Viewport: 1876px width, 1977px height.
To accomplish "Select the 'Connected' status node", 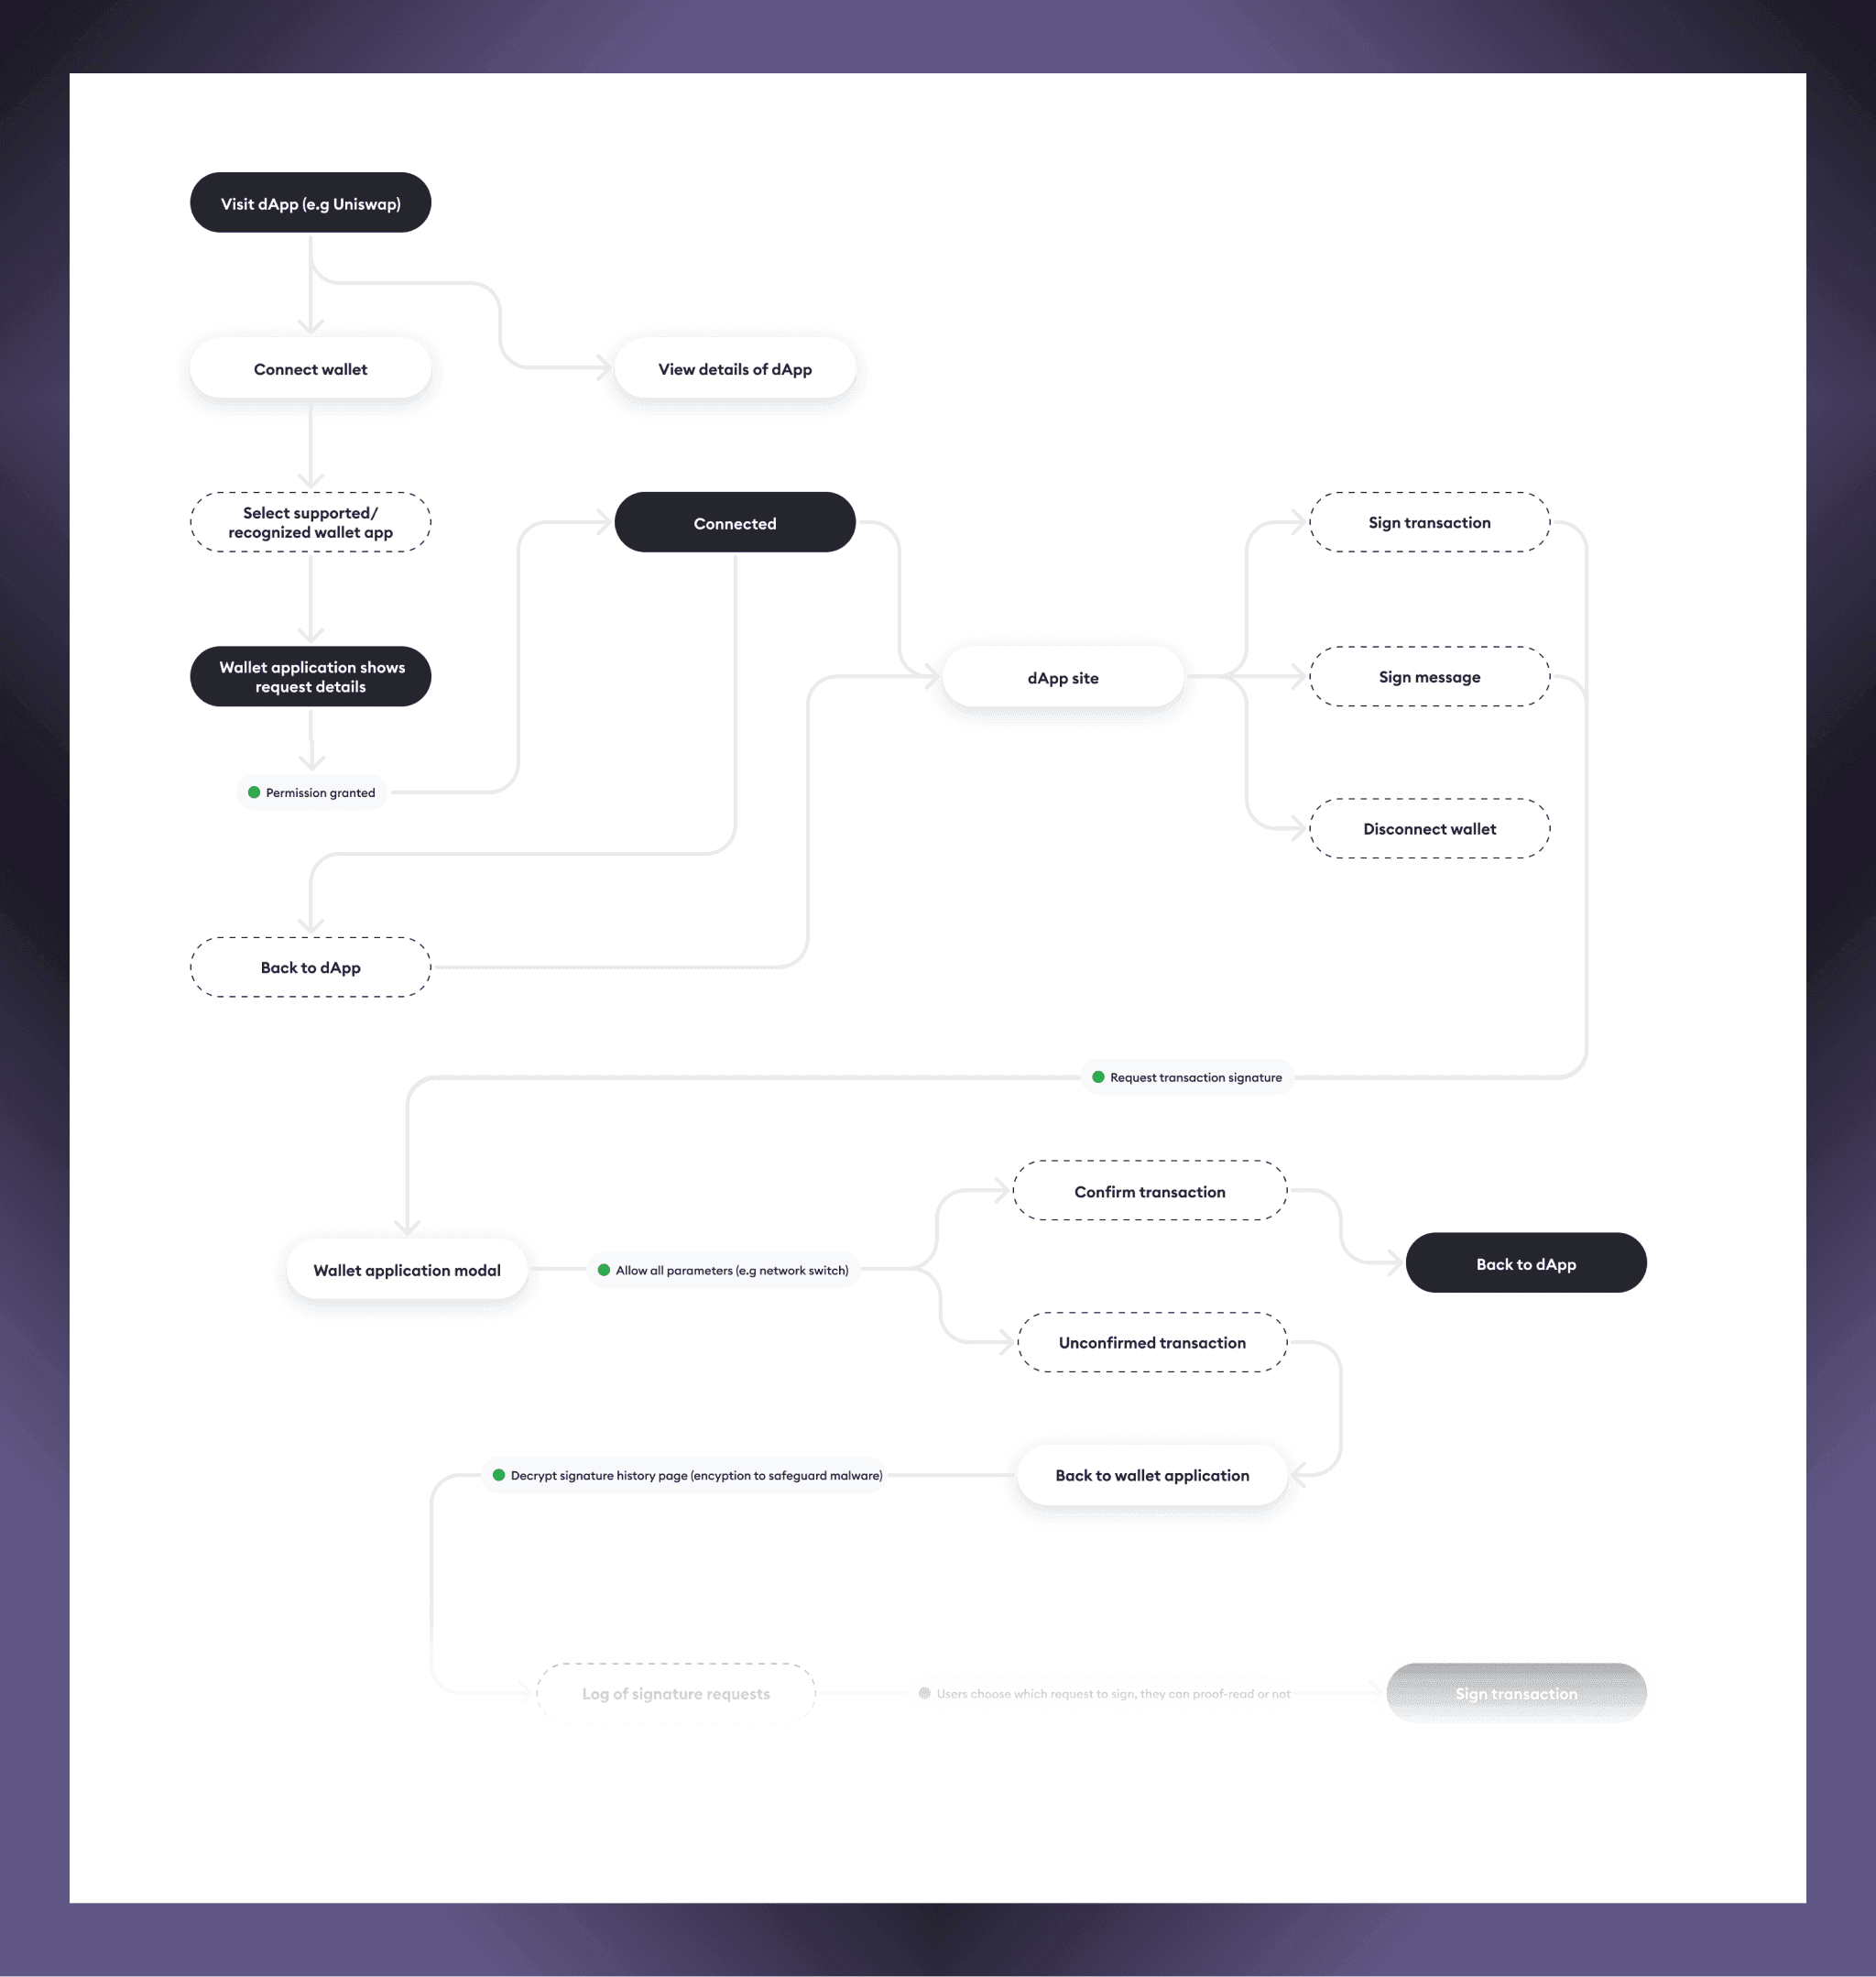I will pos(734,522).
